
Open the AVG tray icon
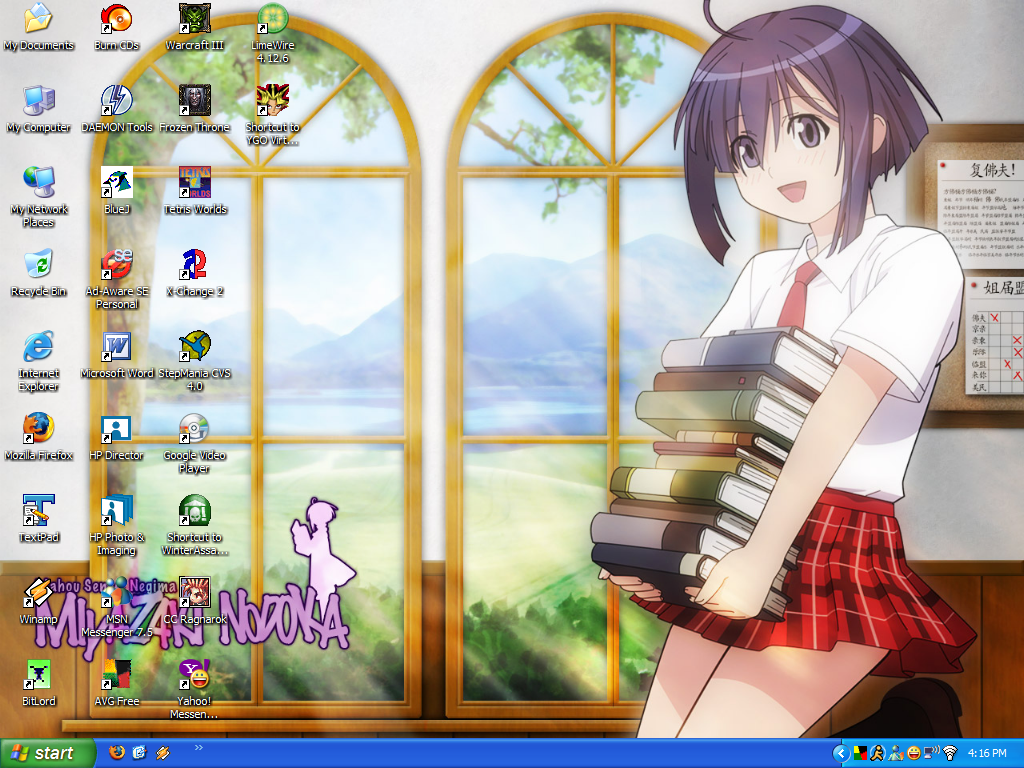(860, 754)
